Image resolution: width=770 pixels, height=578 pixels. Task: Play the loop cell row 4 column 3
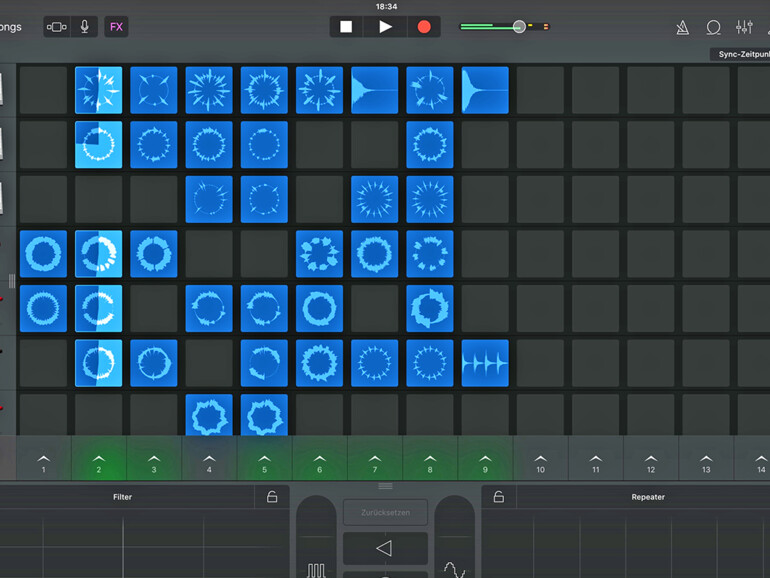point(154,254)
